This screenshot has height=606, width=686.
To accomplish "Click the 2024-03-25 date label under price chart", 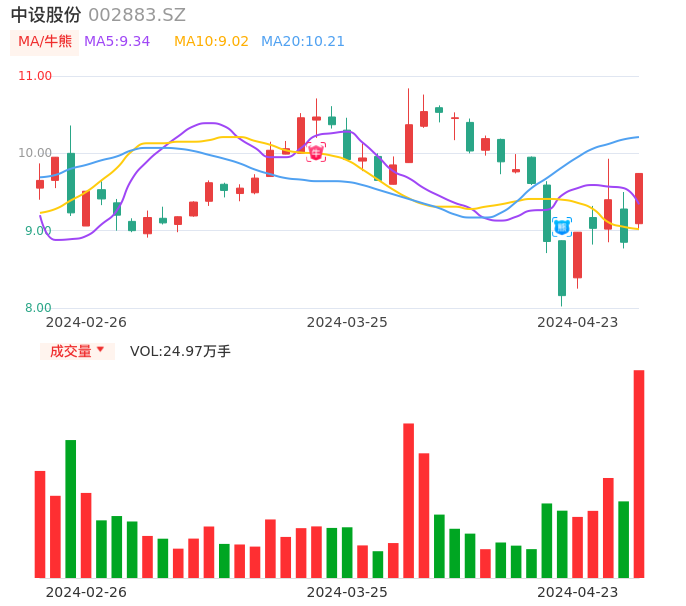I will 347,322.
